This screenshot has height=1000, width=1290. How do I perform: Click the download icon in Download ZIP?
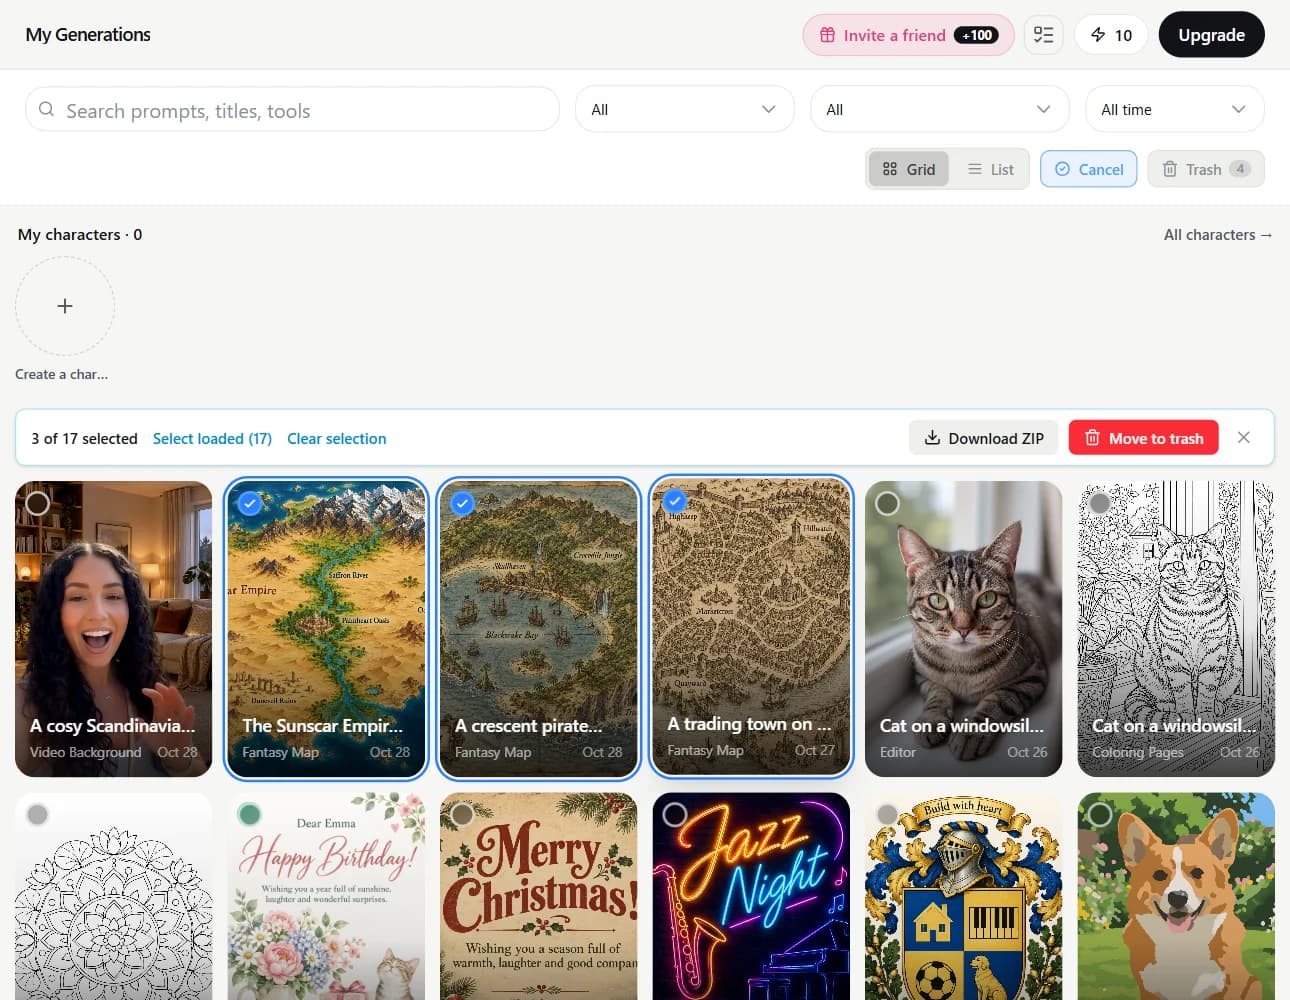pyautogui.click(x=932, y=438)
